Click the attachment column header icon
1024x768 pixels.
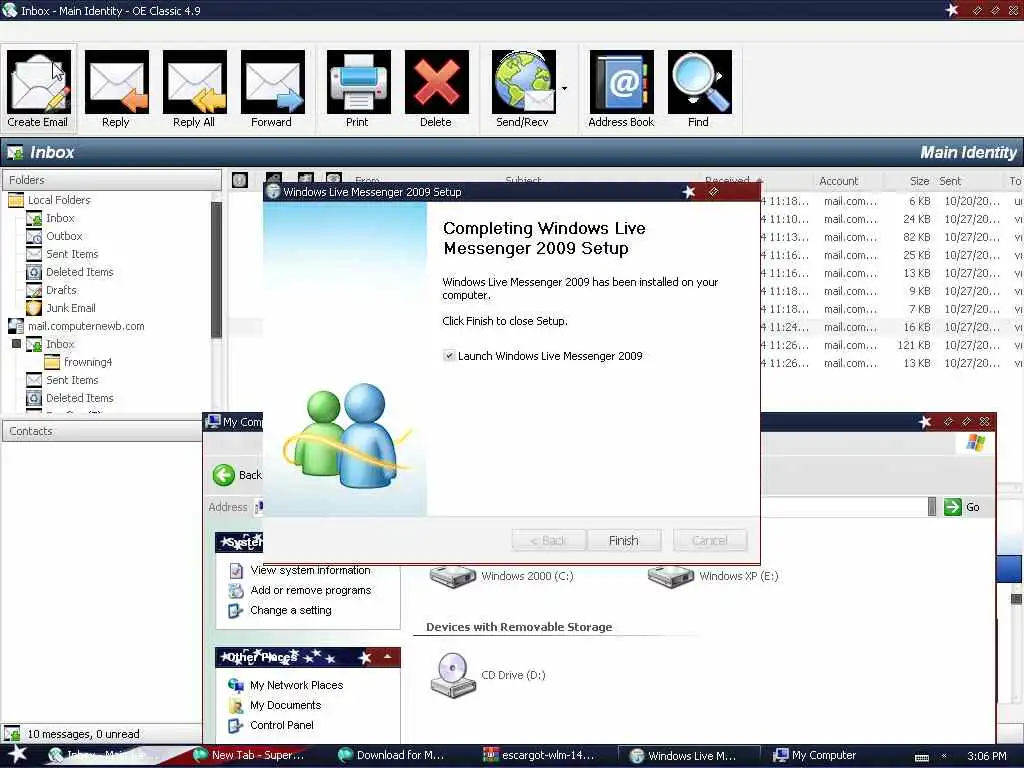(274, 178)
